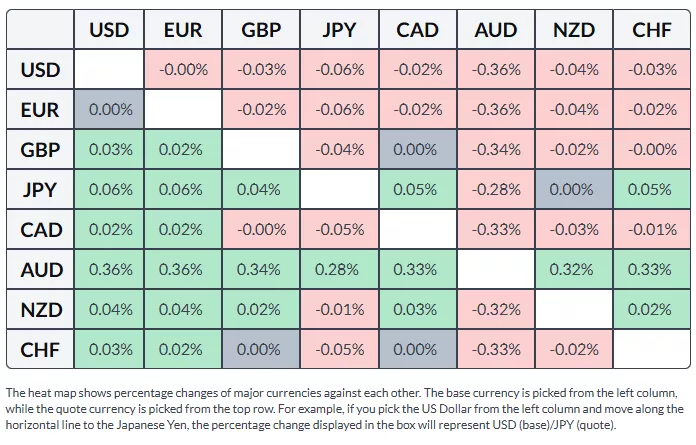Select the CHF/GBP gray 0.00% cell
696x445 pixels.
pos(261,350)
